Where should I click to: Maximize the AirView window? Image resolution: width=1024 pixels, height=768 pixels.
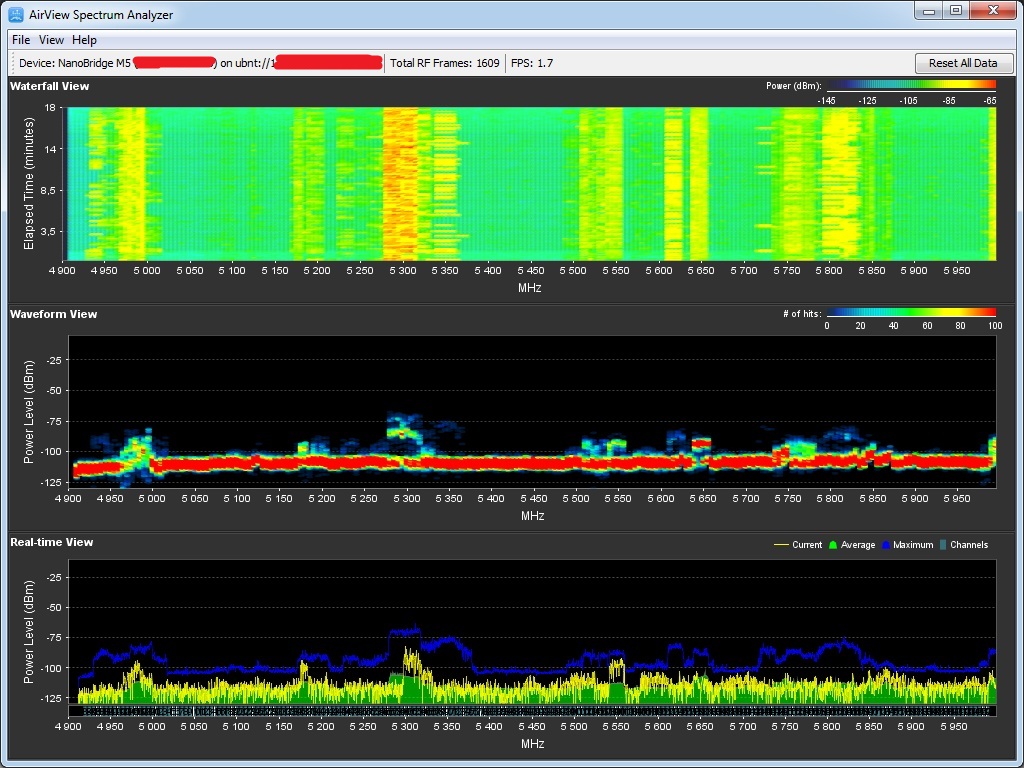click(x=955, y=11)
